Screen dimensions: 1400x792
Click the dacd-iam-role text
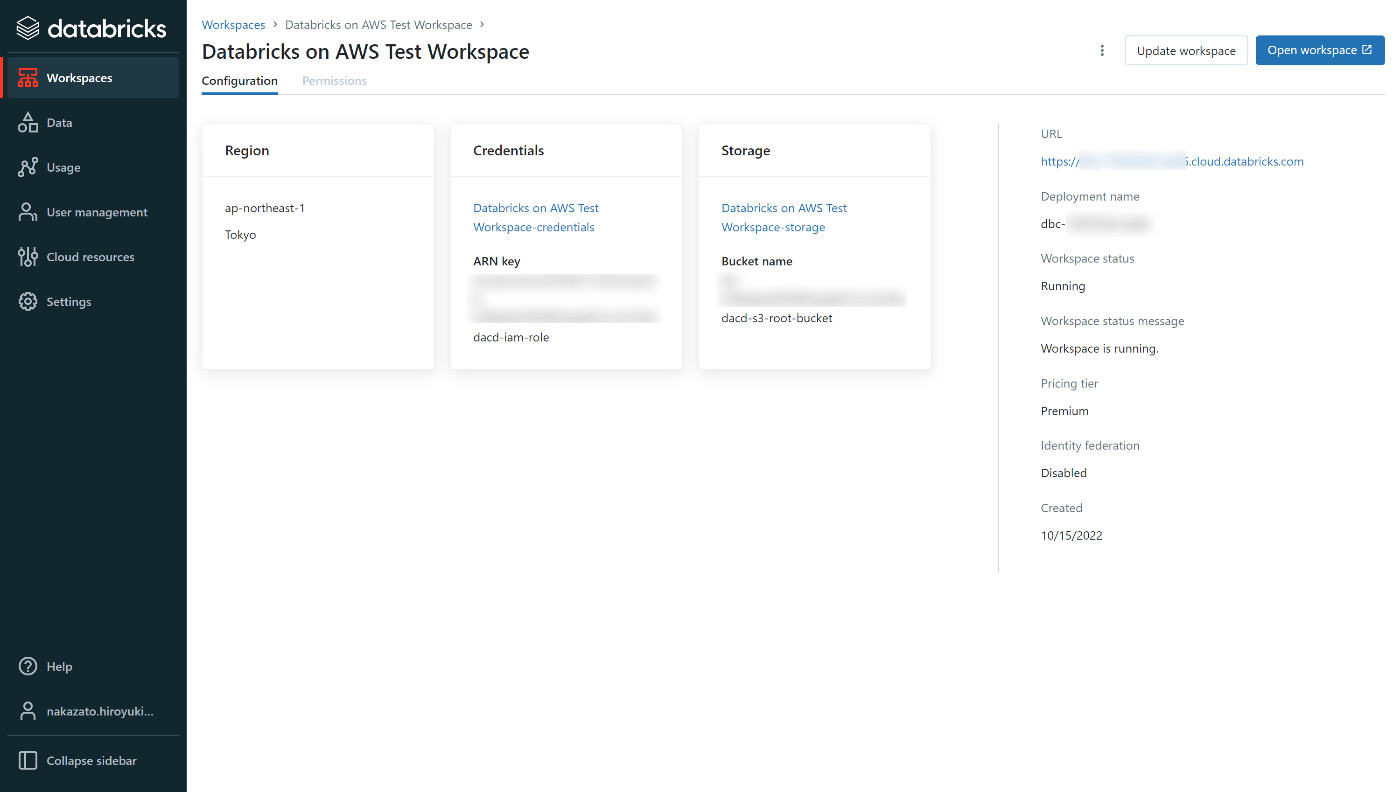click(511, 337)
